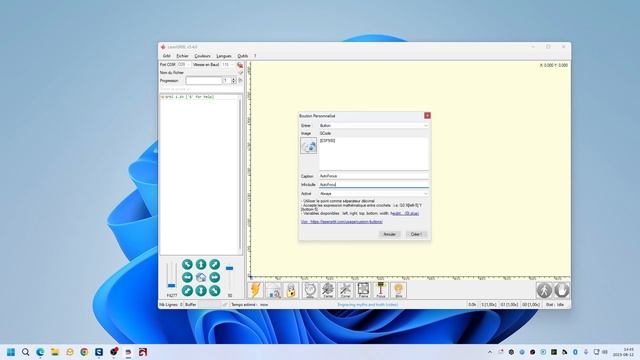This screenshot has height=360, width=640.
Task: Open Microsoft Edge from the taskbar
Action: pyautogui.click(x=40, y=352)
